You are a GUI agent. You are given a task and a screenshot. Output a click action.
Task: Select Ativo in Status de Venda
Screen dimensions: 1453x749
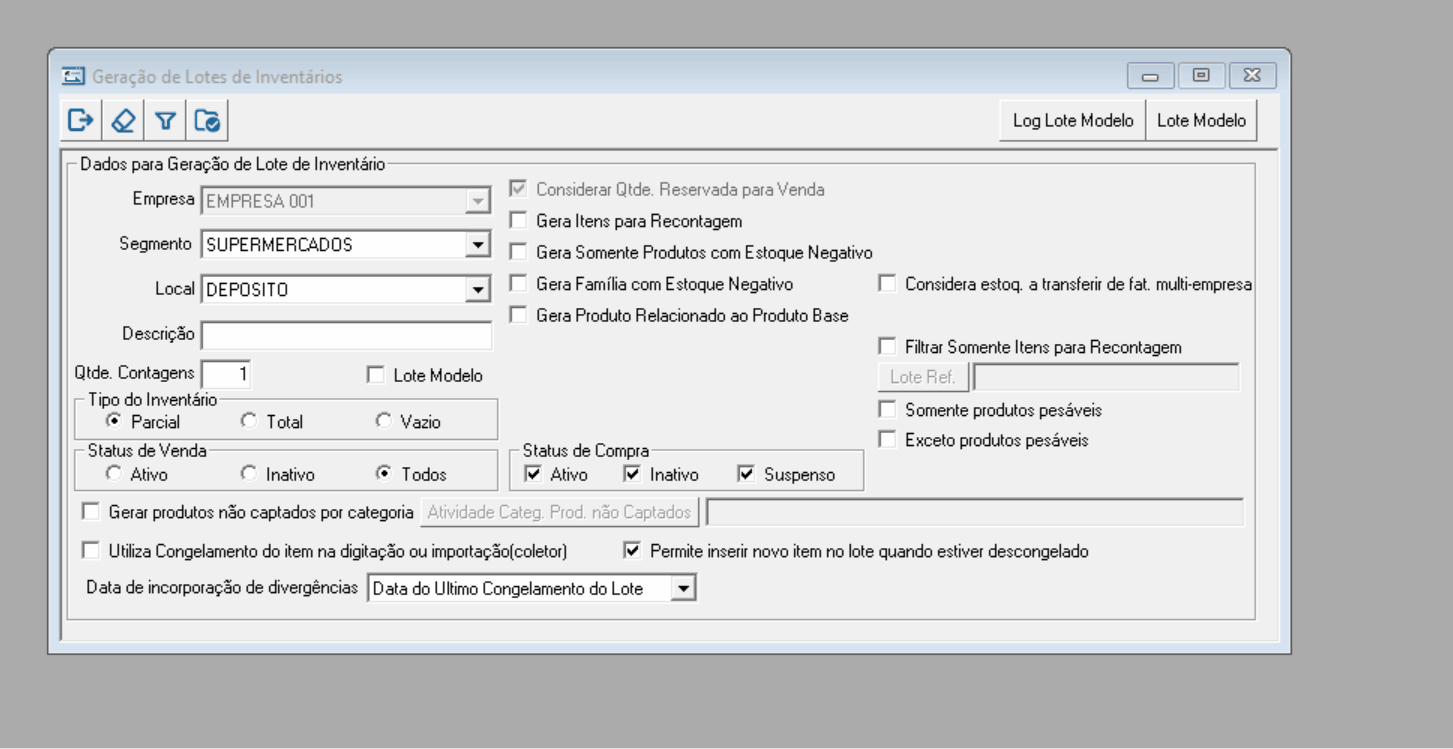click(x=113, y=474)
